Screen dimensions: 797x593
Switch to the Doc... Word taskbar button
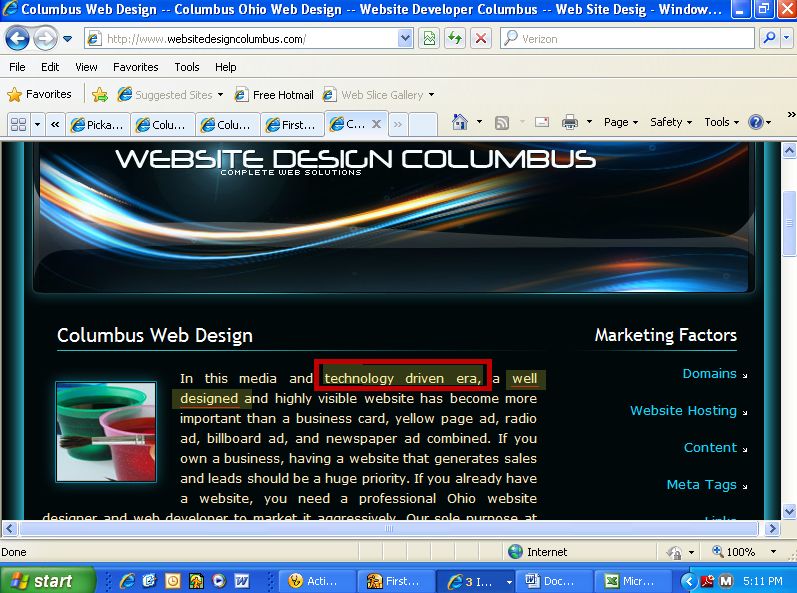555,581
